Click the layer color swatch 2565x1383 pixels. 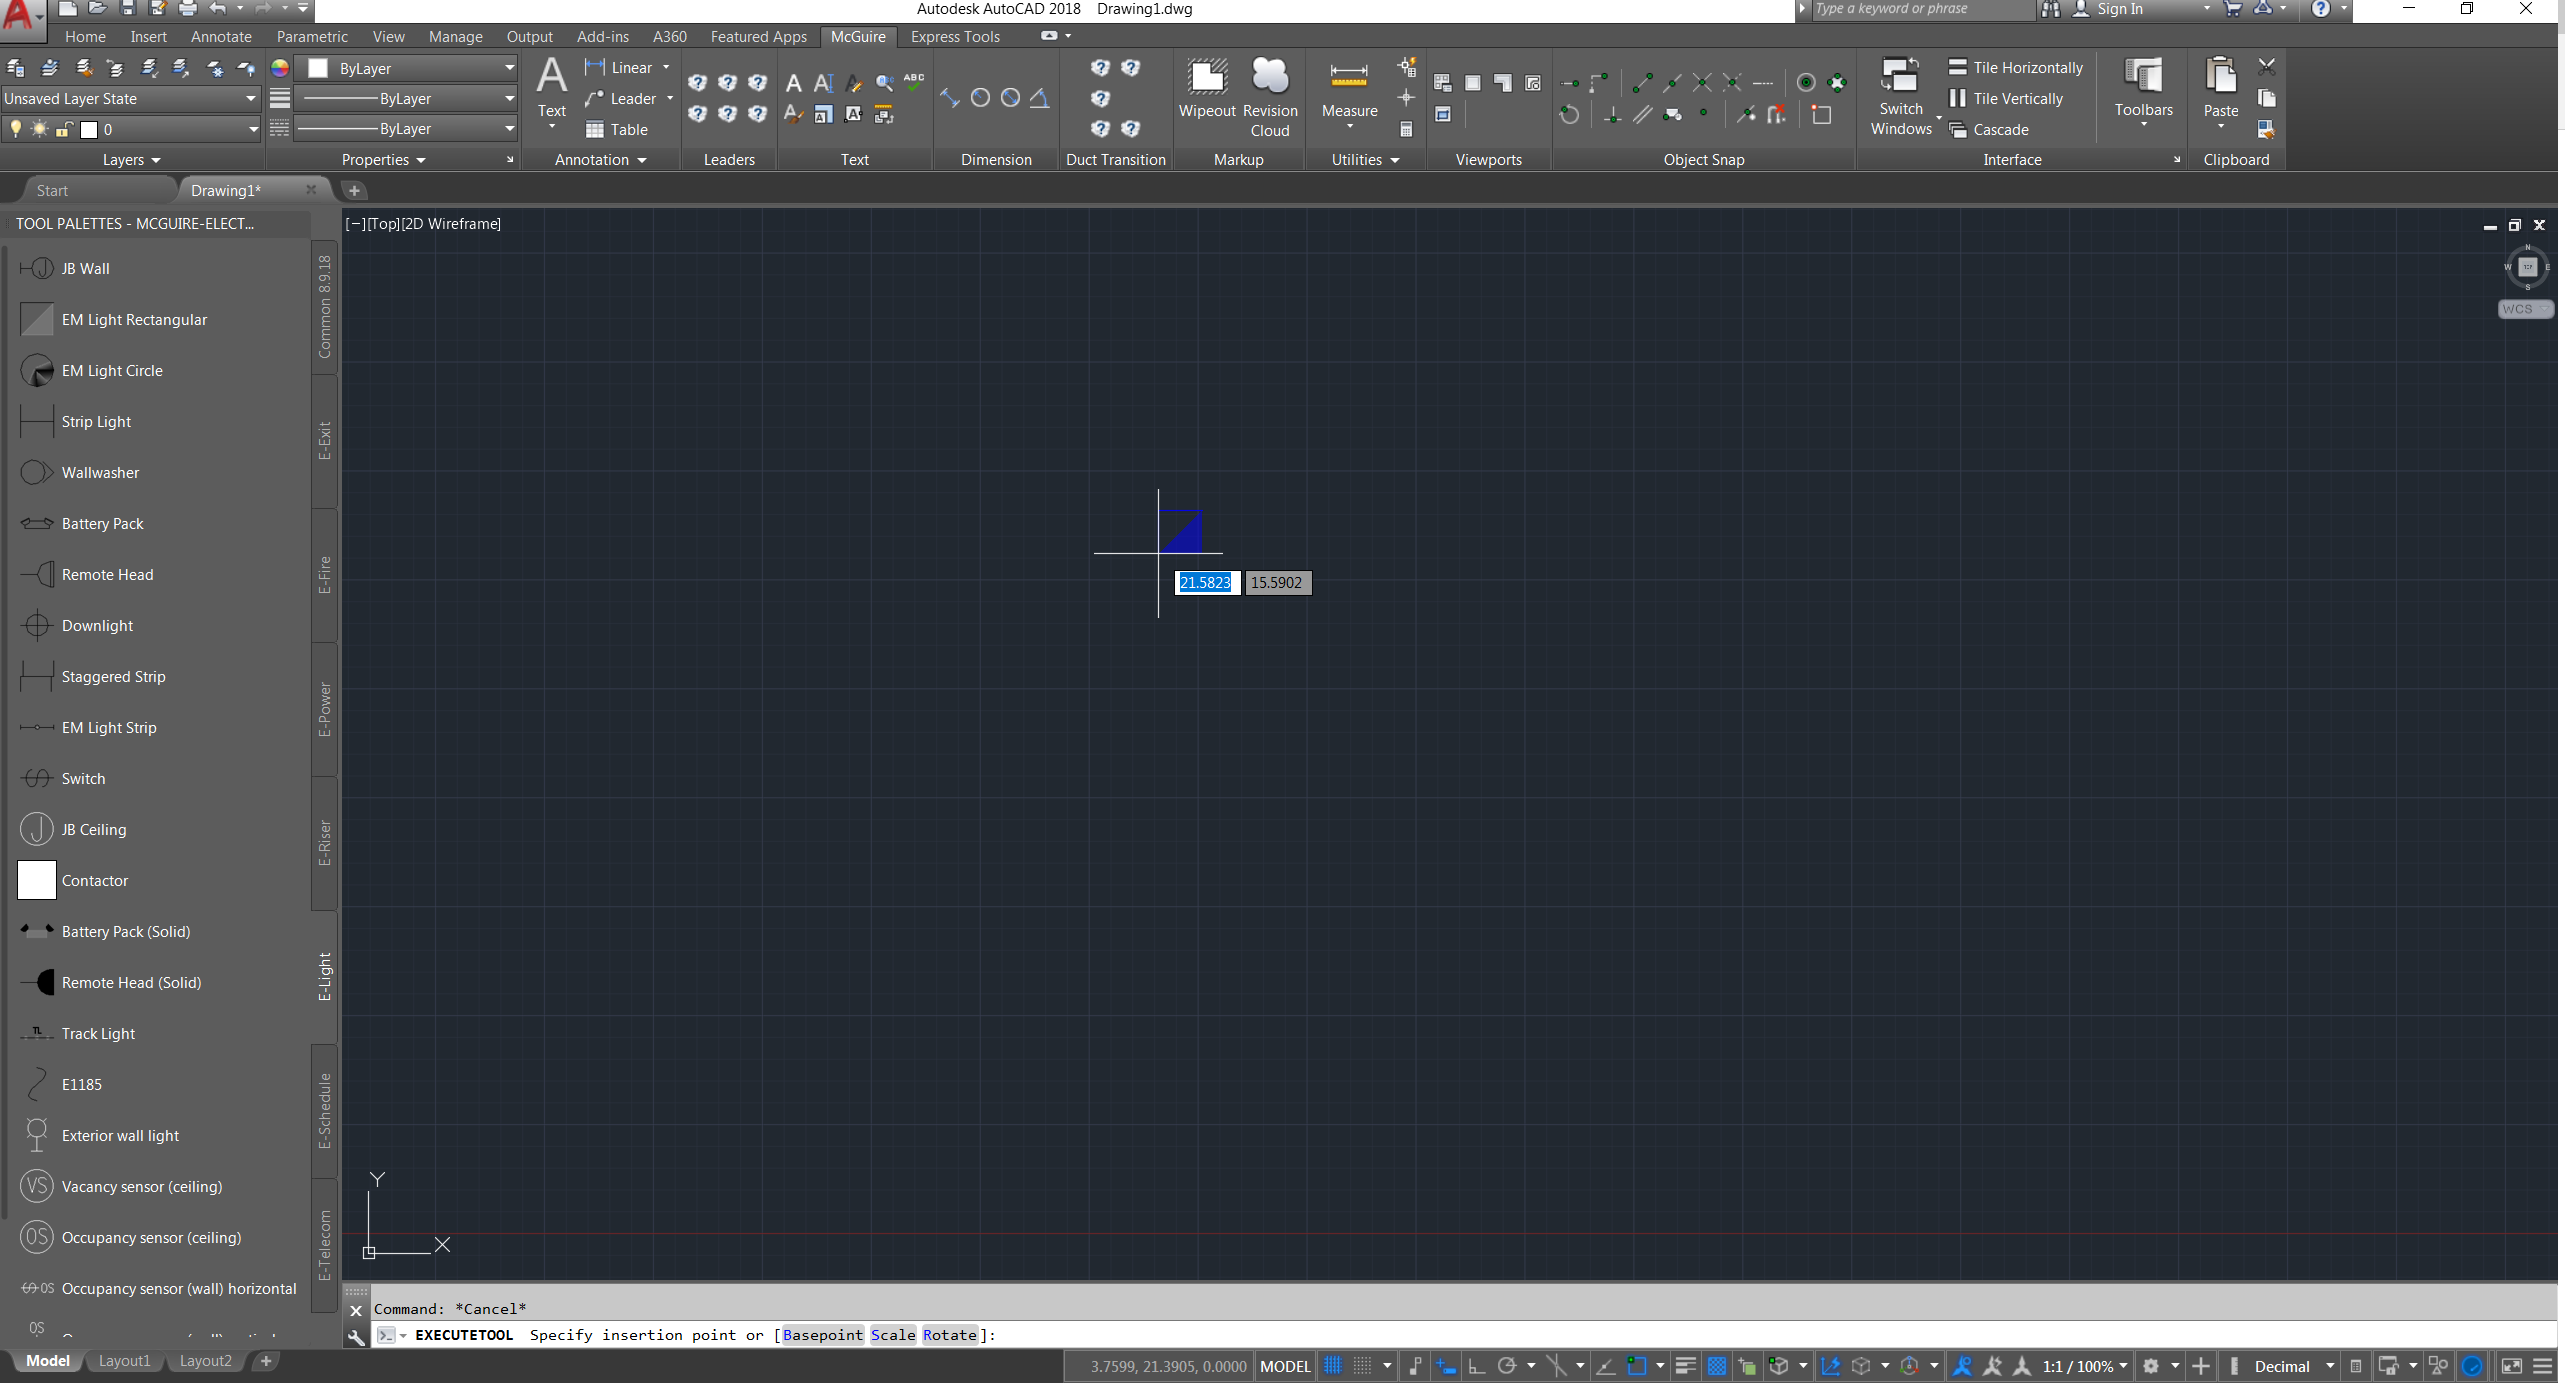90,128
